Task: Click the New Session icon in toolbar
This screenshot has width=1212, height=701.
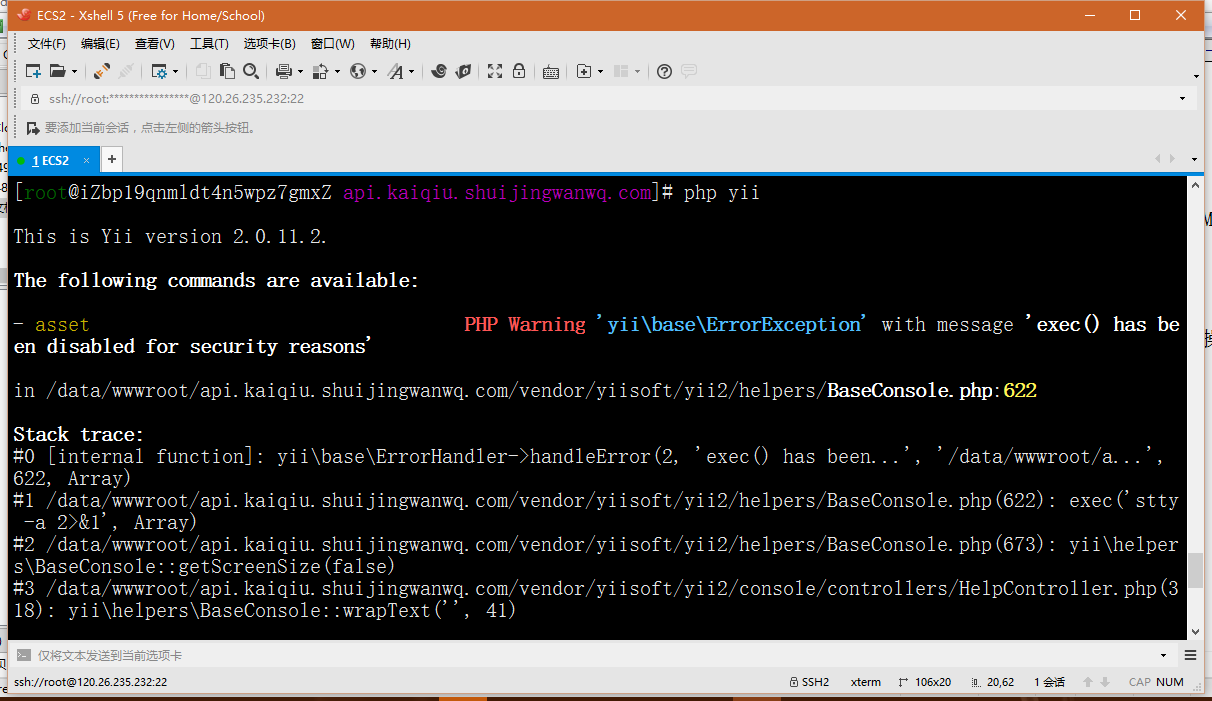Action: click(x=33, y=71)
